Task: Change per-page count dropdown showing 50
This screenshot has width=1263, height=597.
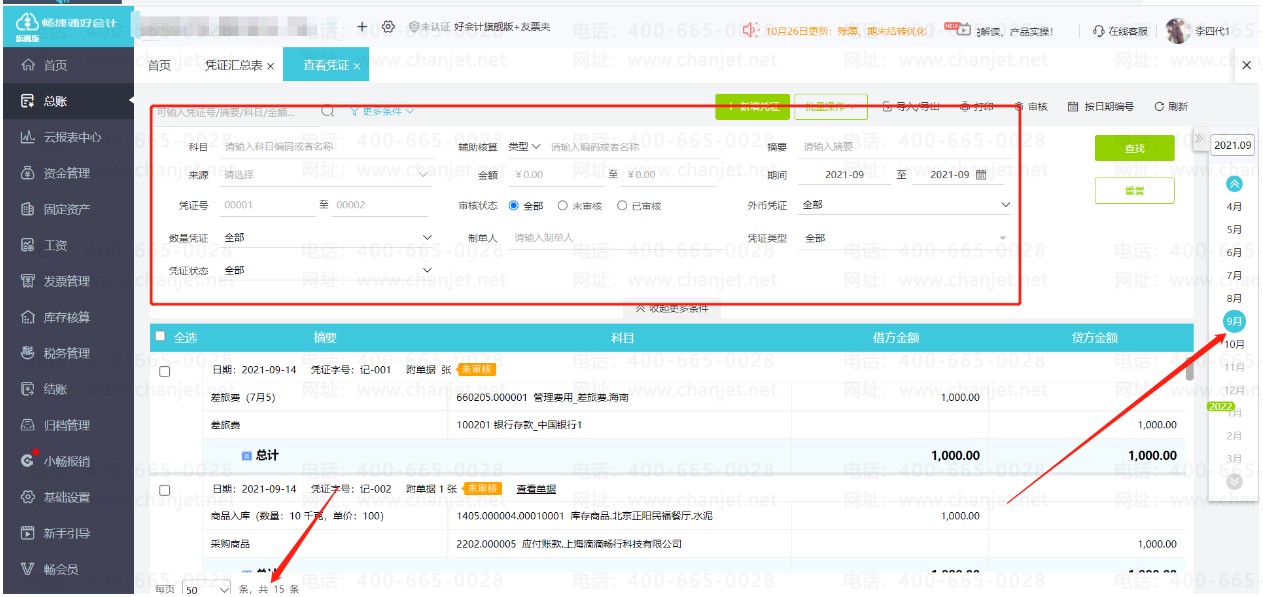Action: pos(208,589)
